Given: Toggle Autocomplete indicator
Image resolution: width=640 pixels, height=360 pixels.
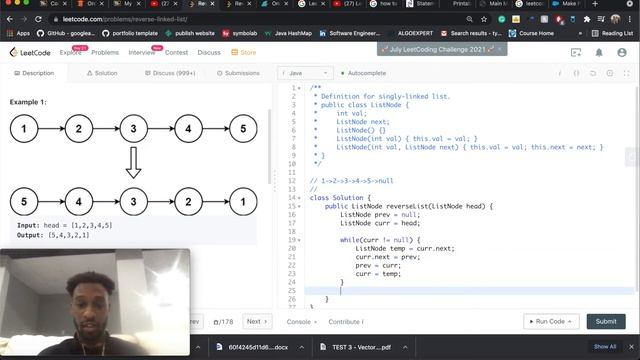Looking at the screenshot, I should [363, 73].
